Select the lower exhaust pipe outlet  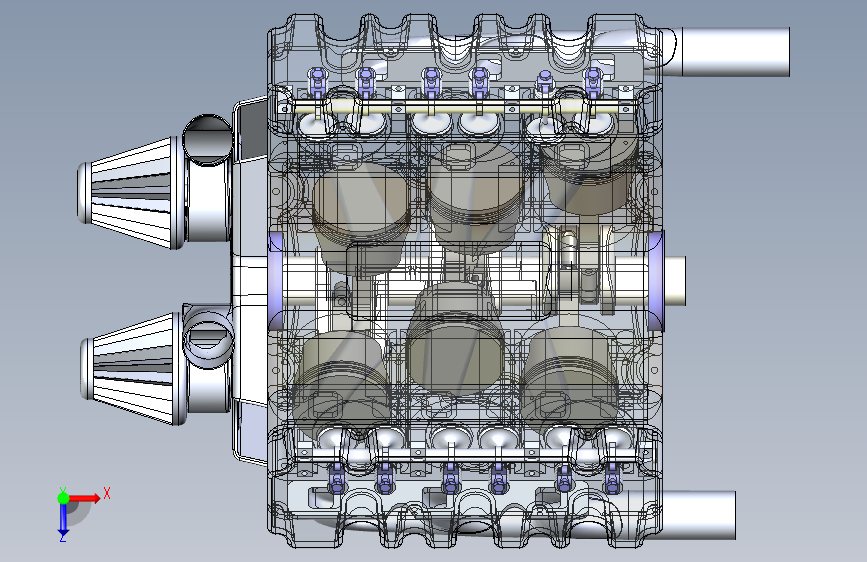pyautogui.click(x=699, y=515)
